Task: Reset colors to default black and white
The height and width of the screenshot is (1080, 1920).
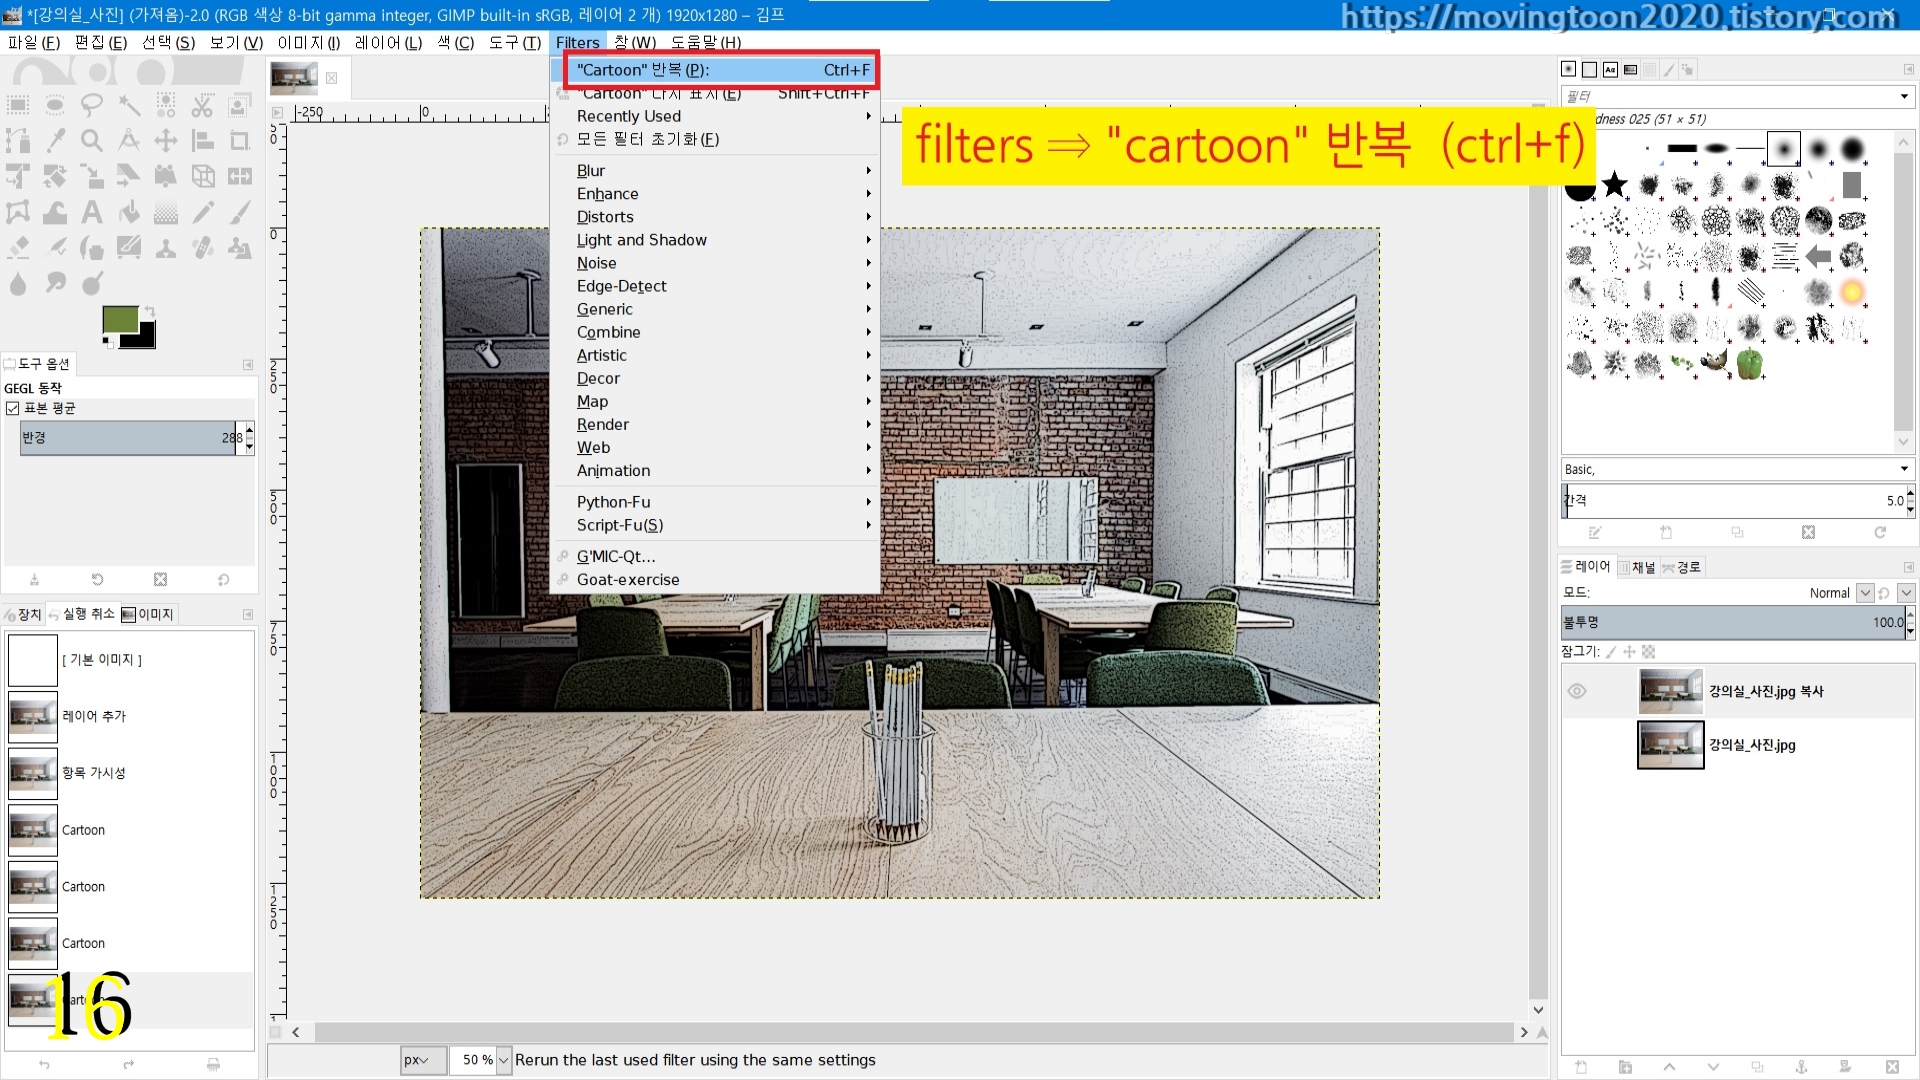Action: coord(107,342)
